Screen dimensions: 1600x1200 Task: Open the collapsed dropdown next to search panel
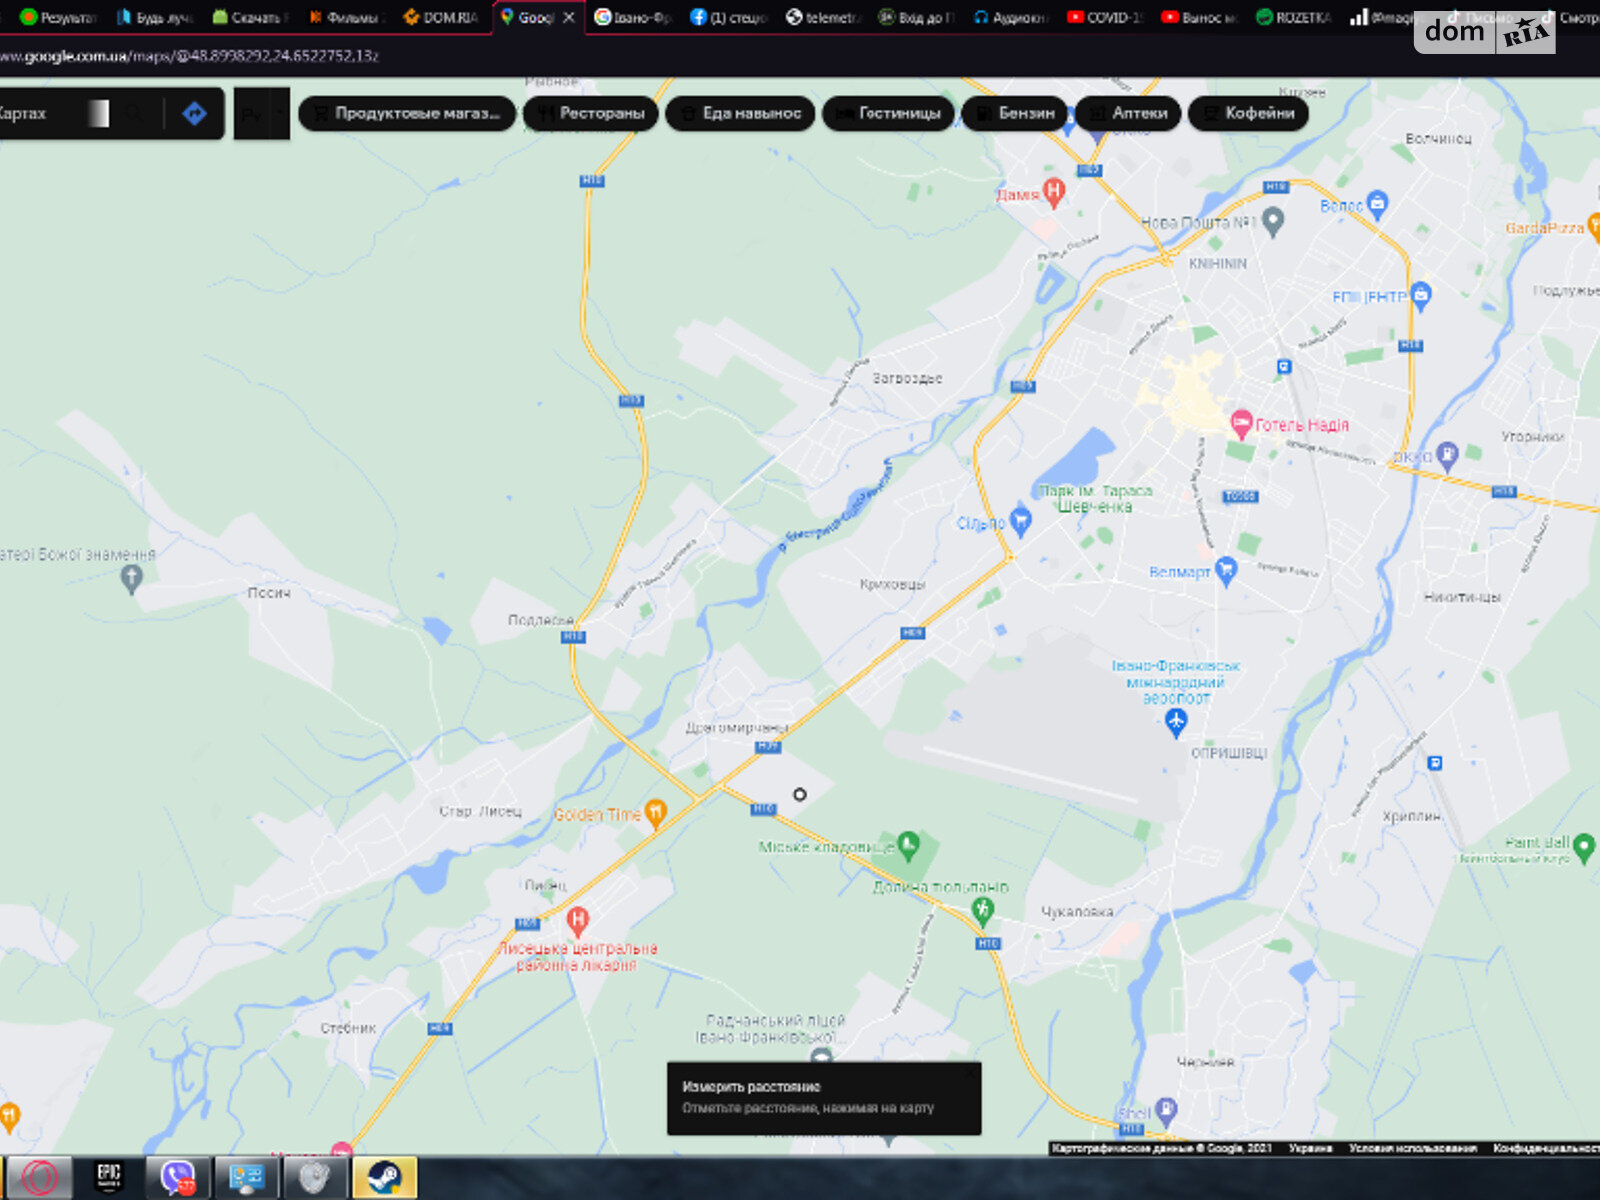click(x=262, y=114)
